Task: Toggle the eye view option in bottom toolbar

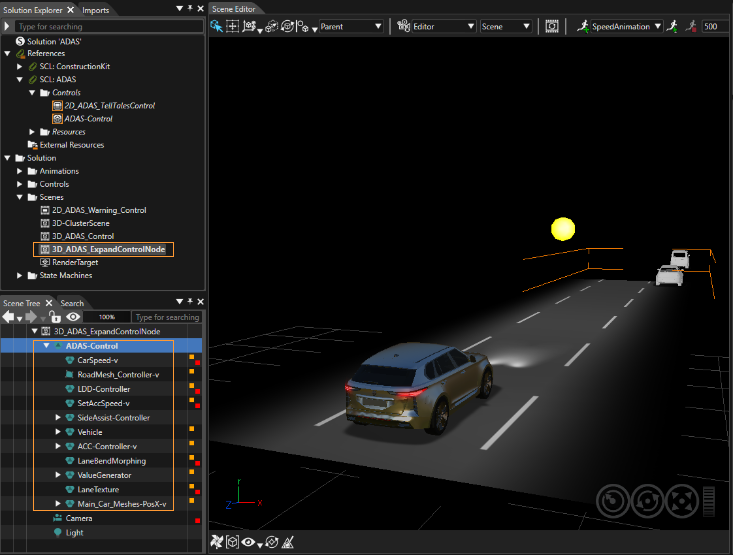Action: [248, 542]
